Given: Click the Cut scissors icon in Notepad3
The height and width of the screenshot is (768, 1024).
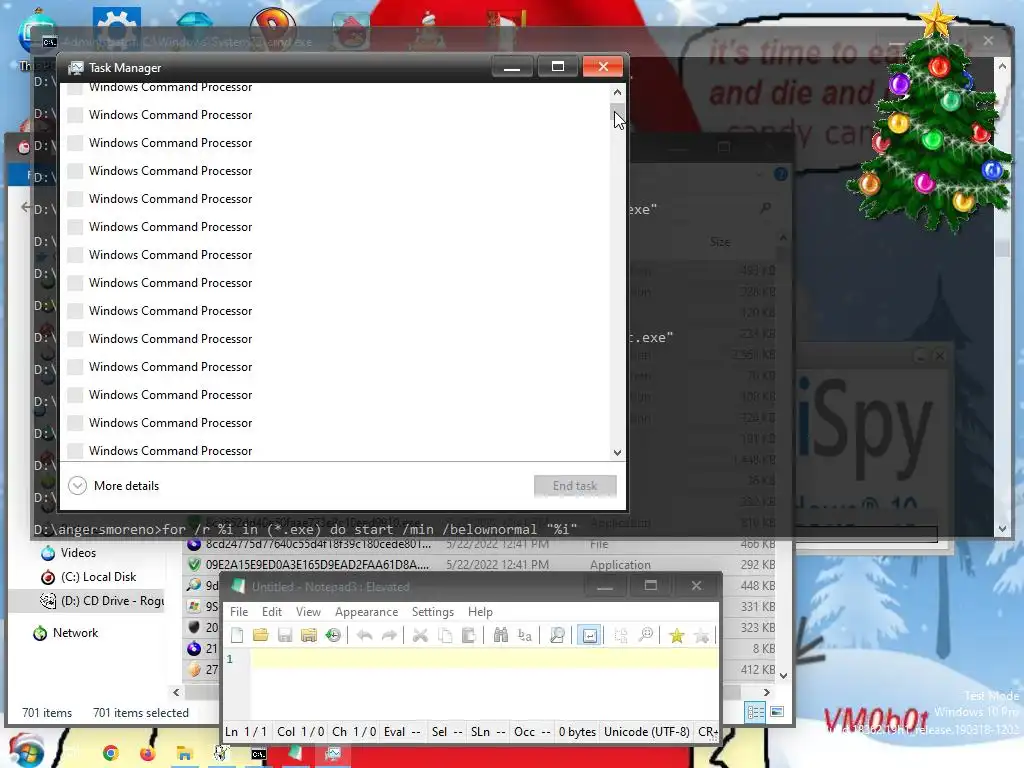Looking at the screenshot, I should (420, 635).
